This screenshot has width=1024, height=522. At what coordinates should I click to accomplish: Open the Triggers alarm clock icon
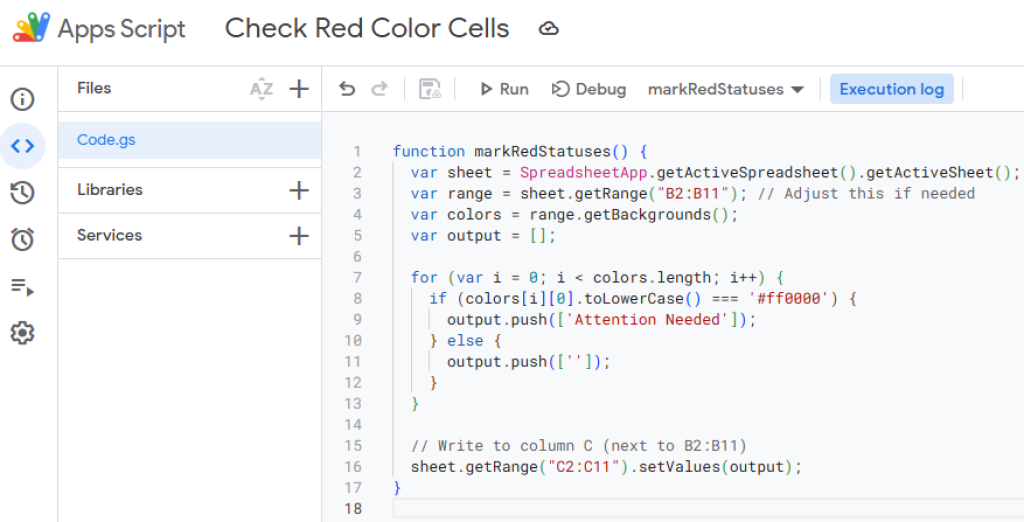22,239
